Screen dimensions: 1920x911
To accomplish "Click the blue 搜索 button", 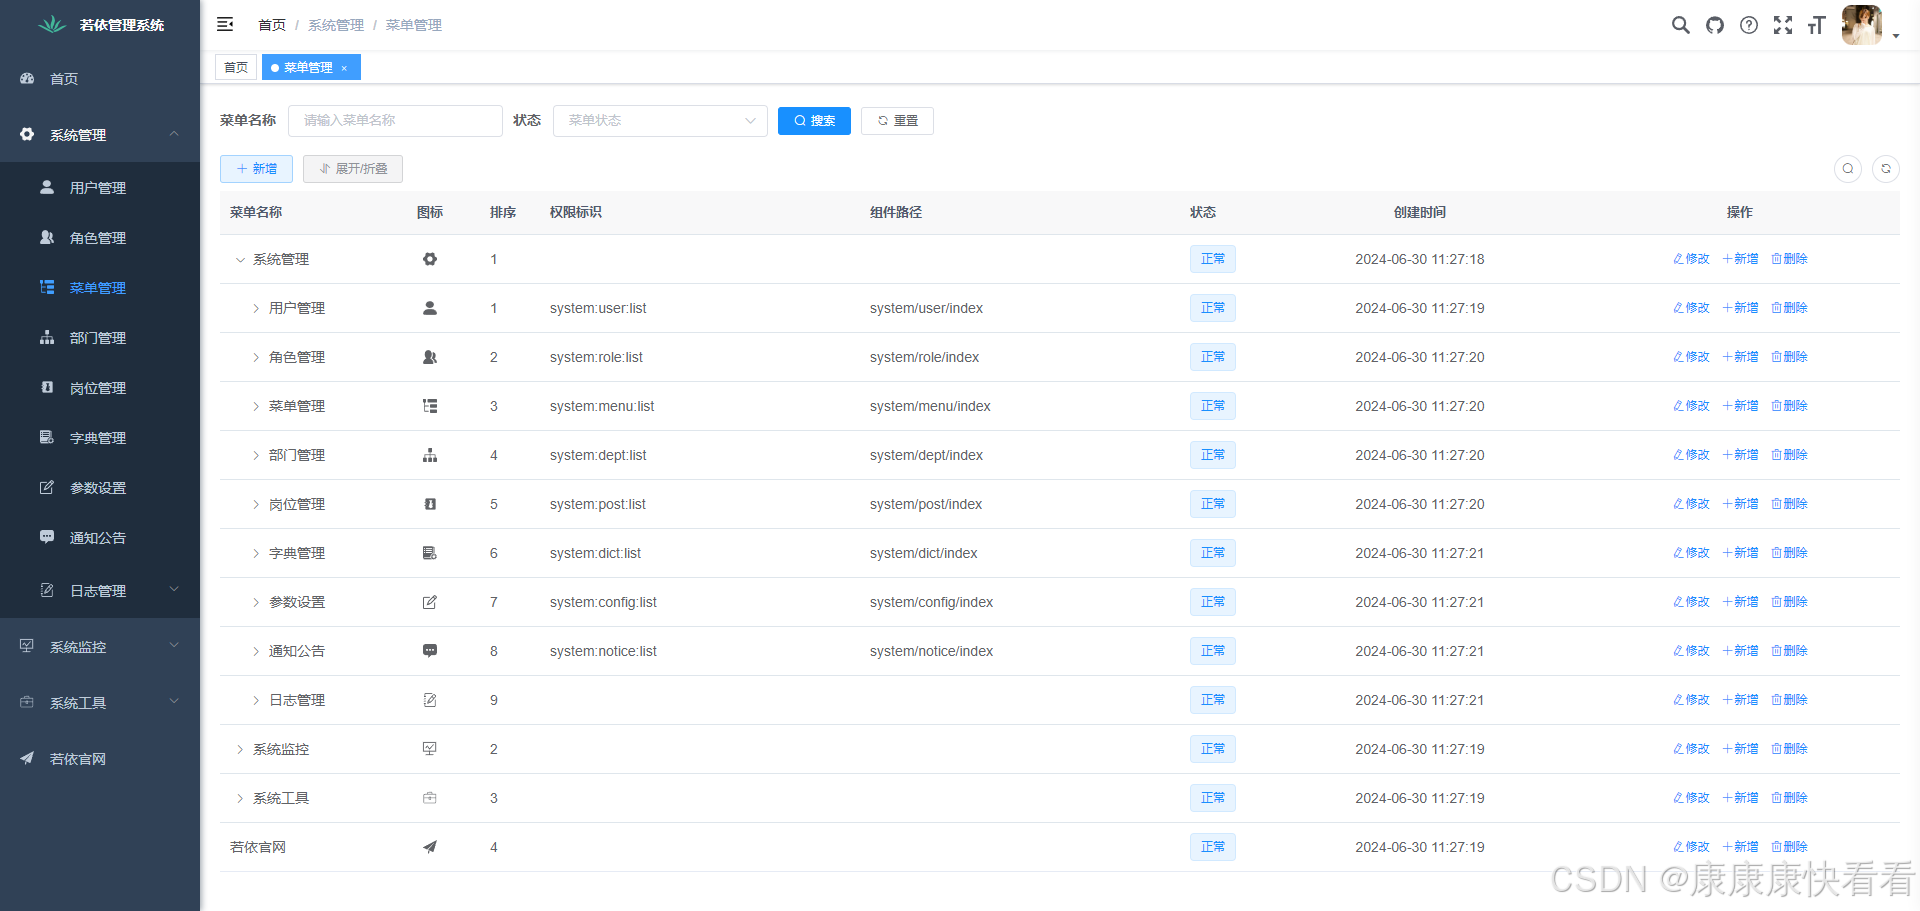I will pyautogui.click(x=814, y=121).
